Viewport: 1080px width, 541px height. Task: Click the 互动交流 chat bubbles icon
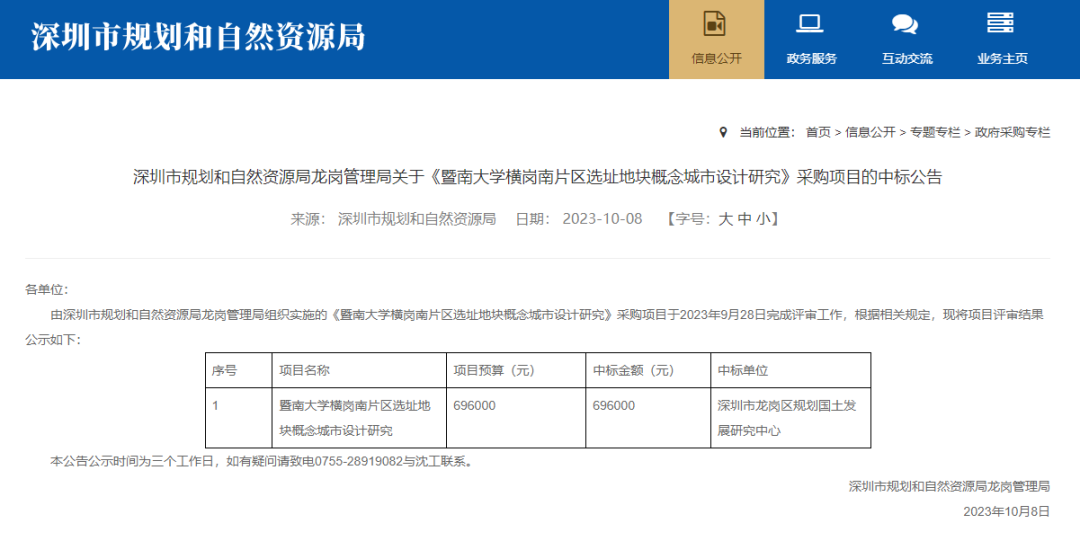tap(904, 24)
